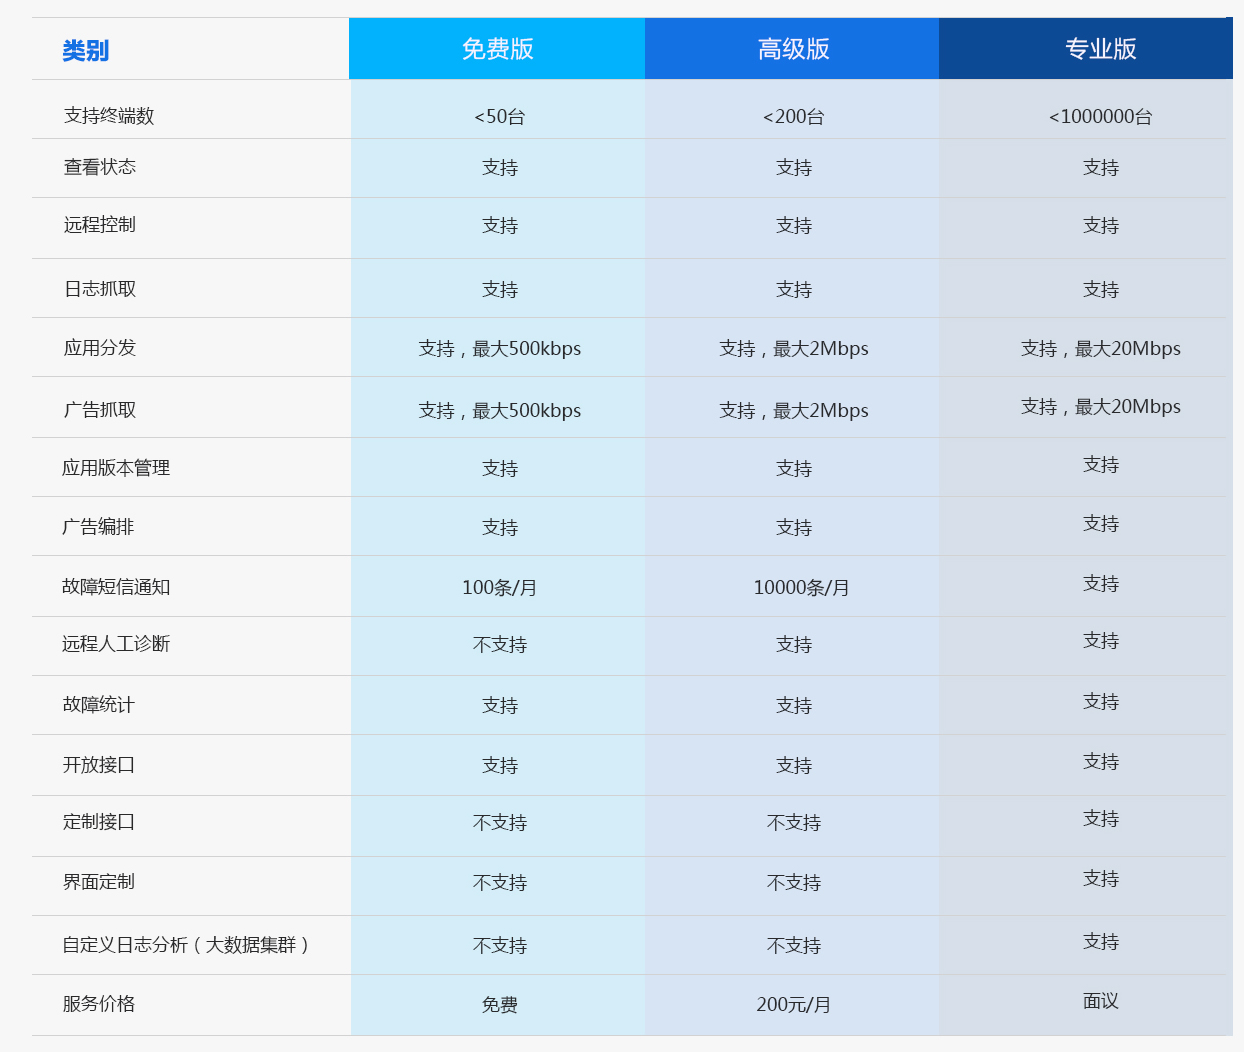Click the 远程人工诊断 row label

coord(116,644)
